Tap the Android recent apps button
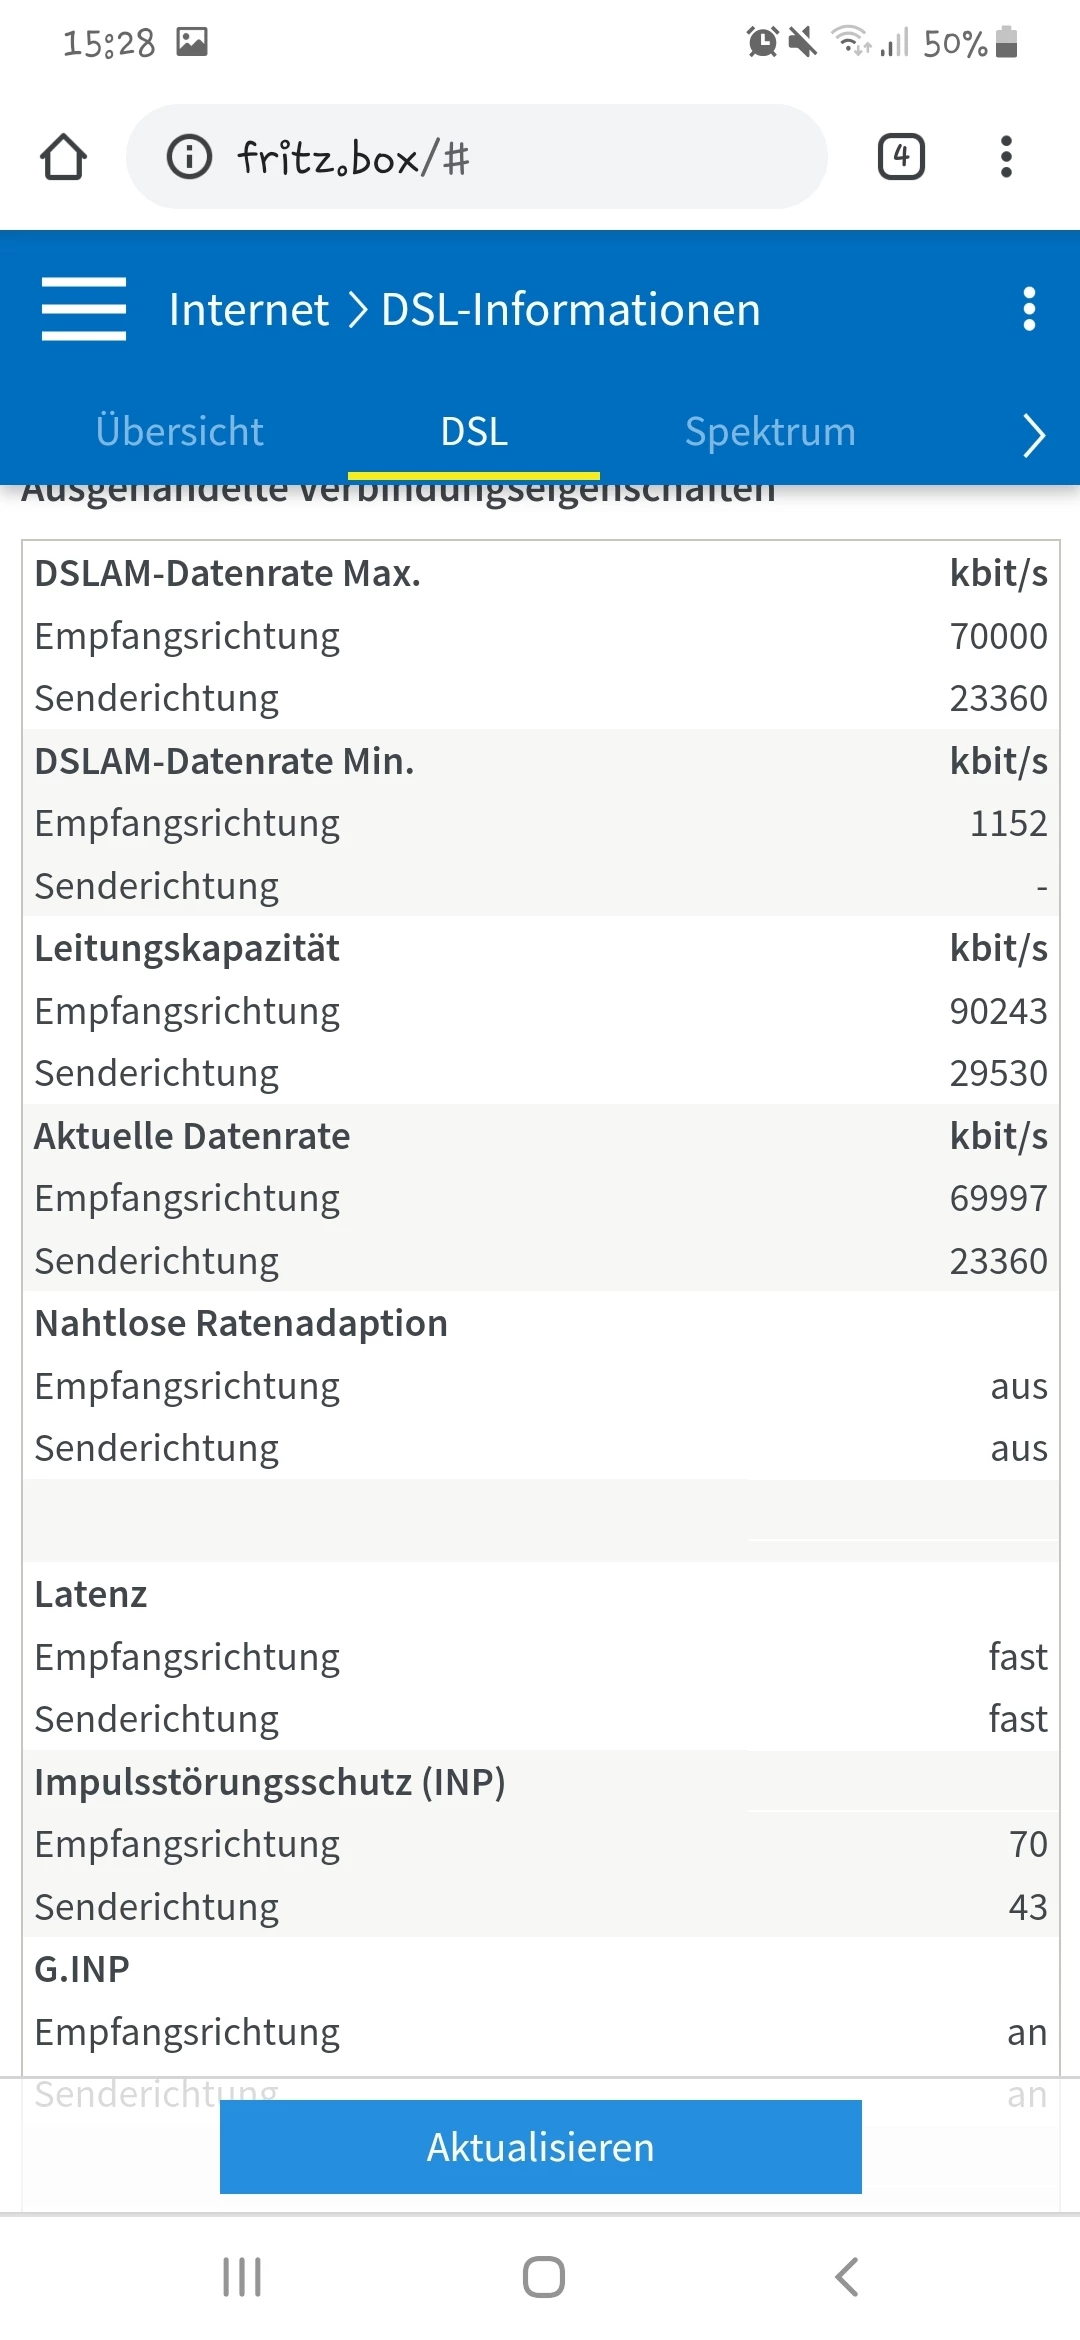Viewport: 1080px width, 2340px height. [x=242, y=2277]
